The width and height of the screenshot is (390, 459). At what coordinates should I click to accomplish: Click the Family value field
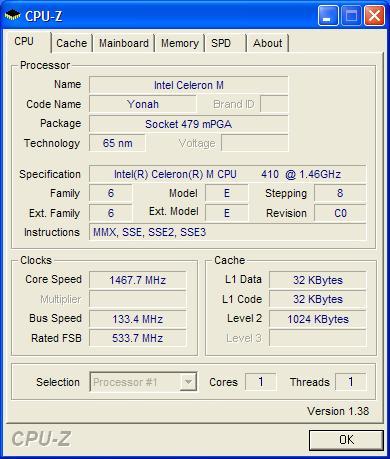point(111,193)
